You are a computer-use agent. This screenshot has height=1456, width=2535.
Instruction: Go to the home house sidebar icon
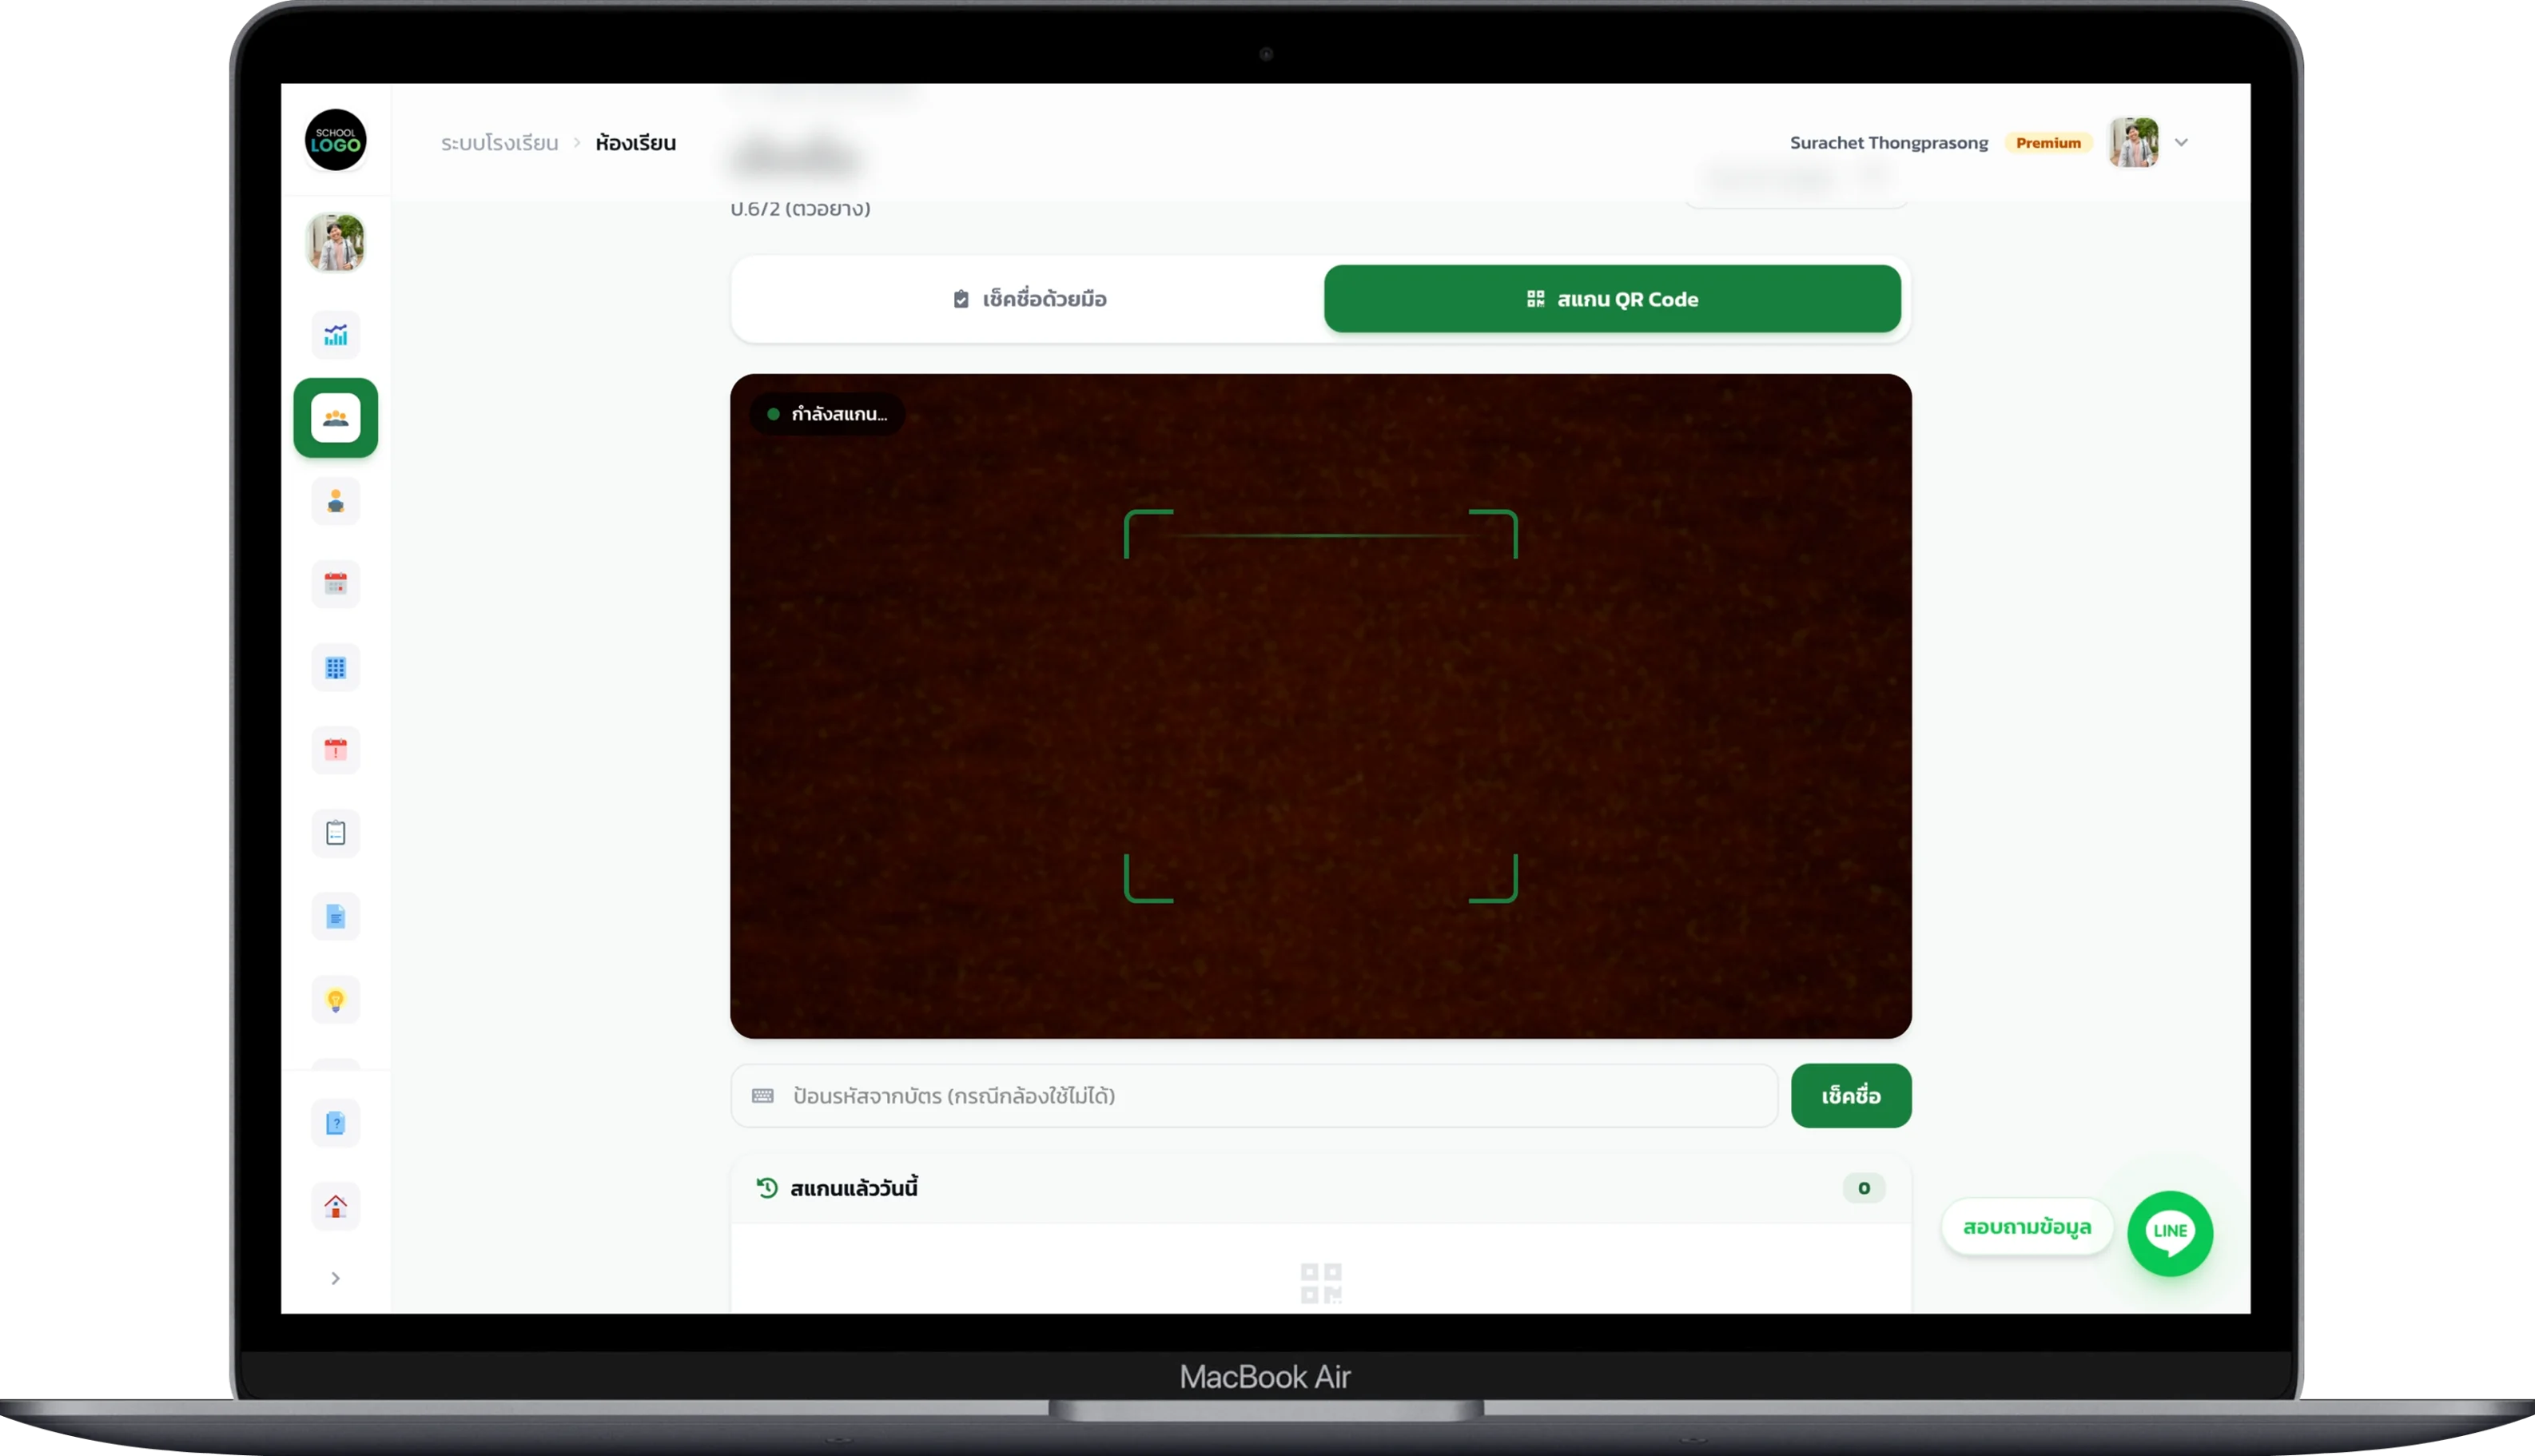(335, 1206)
